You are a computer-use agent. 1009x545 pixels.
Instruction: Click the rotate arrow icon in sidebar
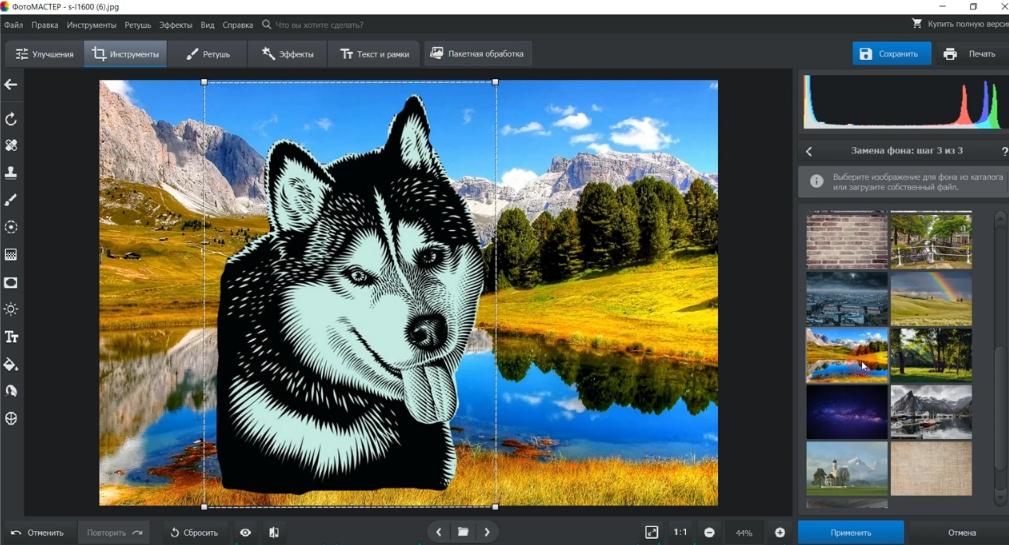coord(11,119)
